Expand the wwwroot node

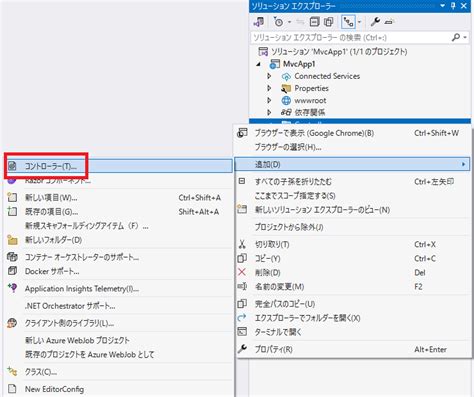[269, 100]
